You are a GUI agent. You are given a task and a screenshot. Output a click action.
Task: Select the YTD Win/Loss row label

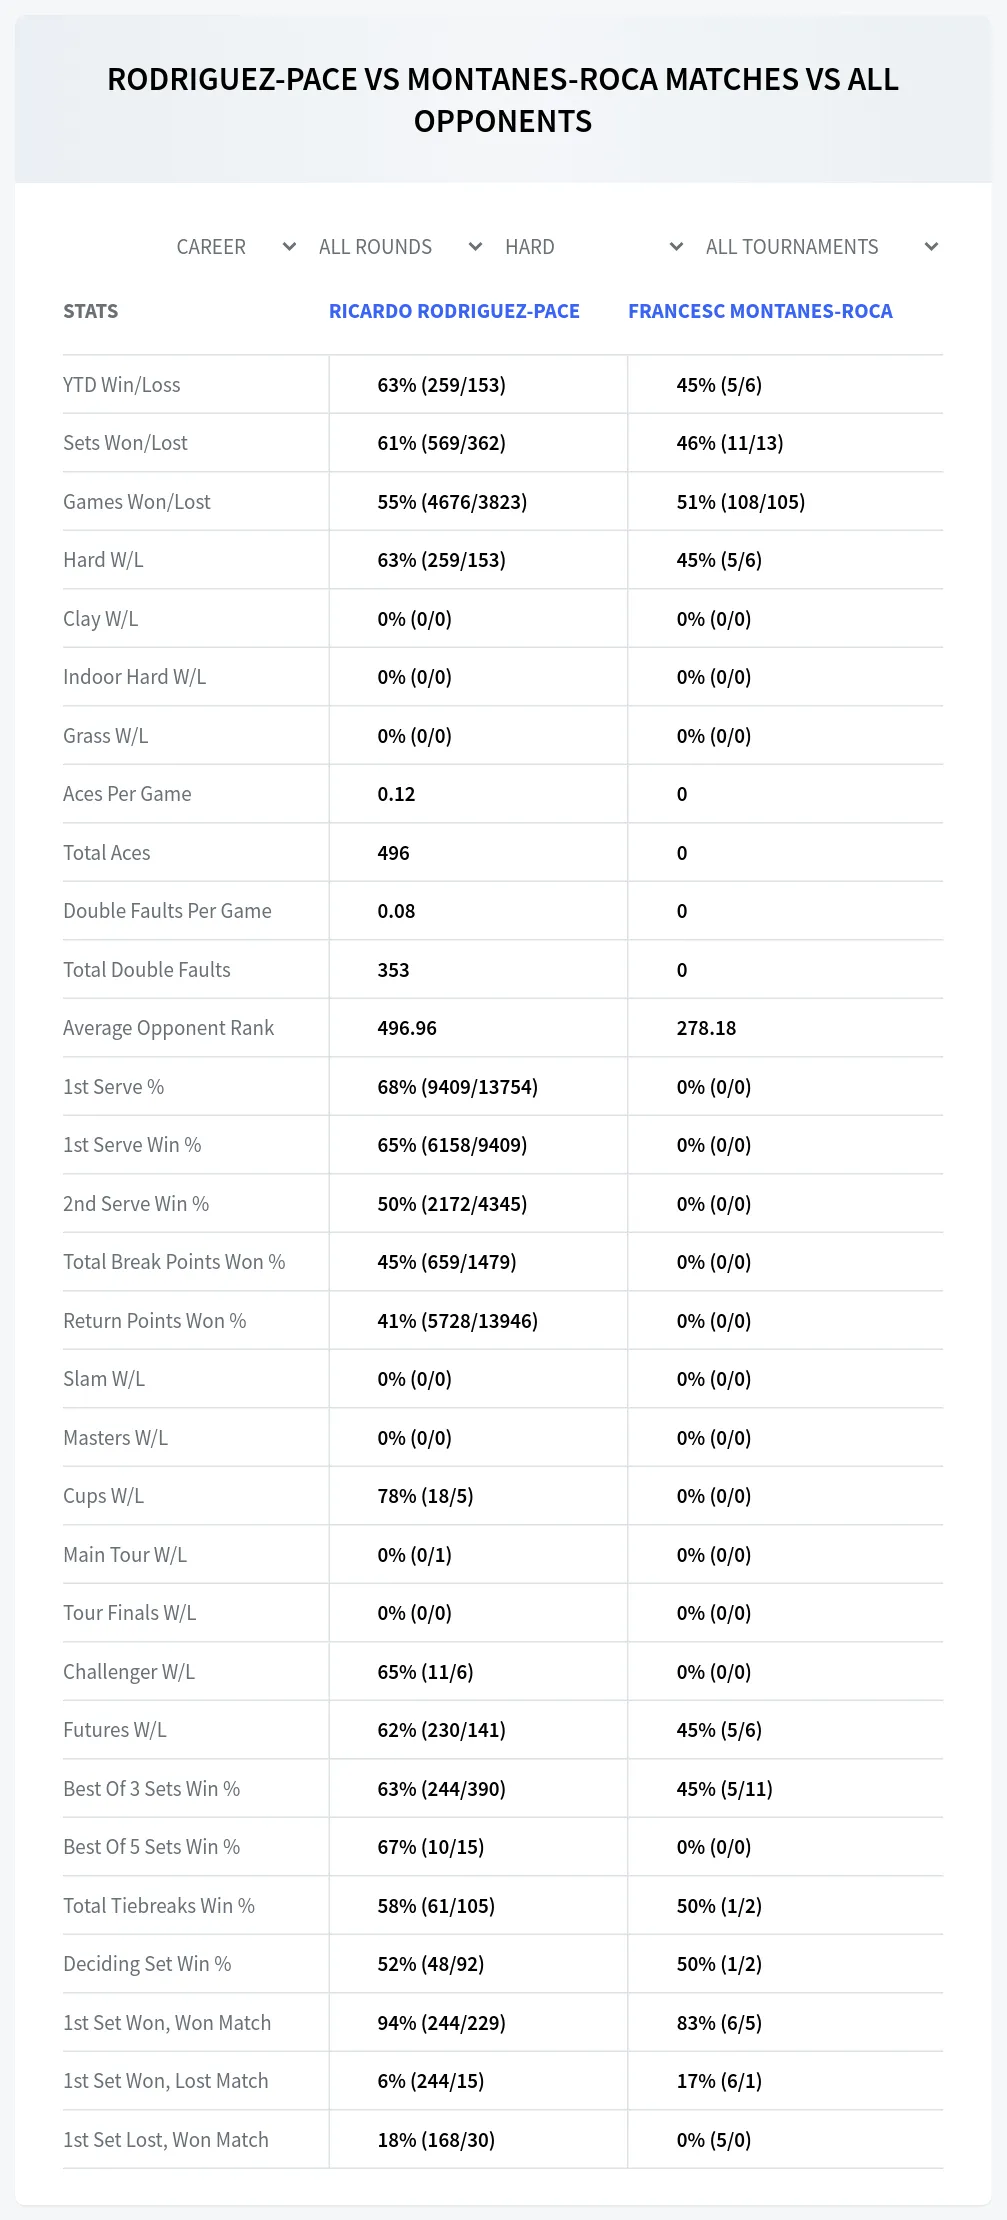tap(122, 385)
